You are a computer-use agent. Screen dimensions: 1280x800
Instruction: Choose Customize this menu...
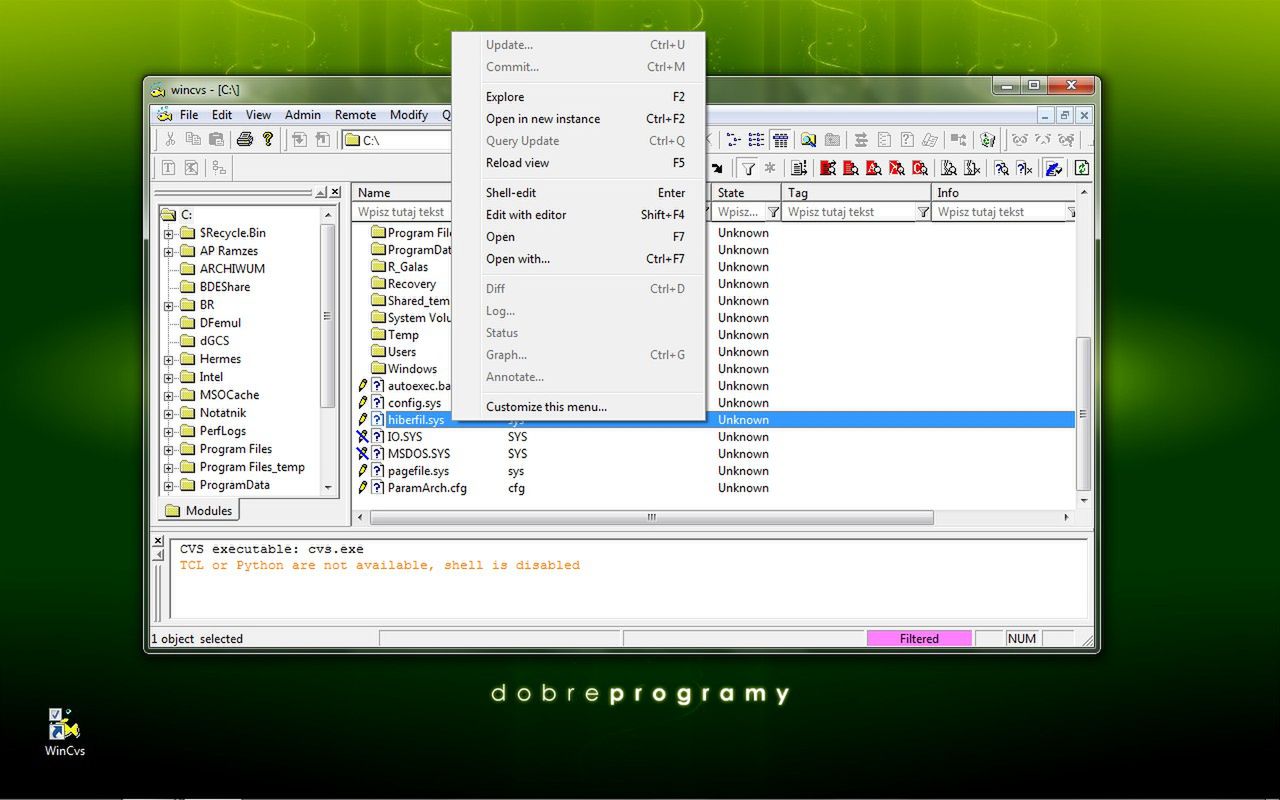579,407
